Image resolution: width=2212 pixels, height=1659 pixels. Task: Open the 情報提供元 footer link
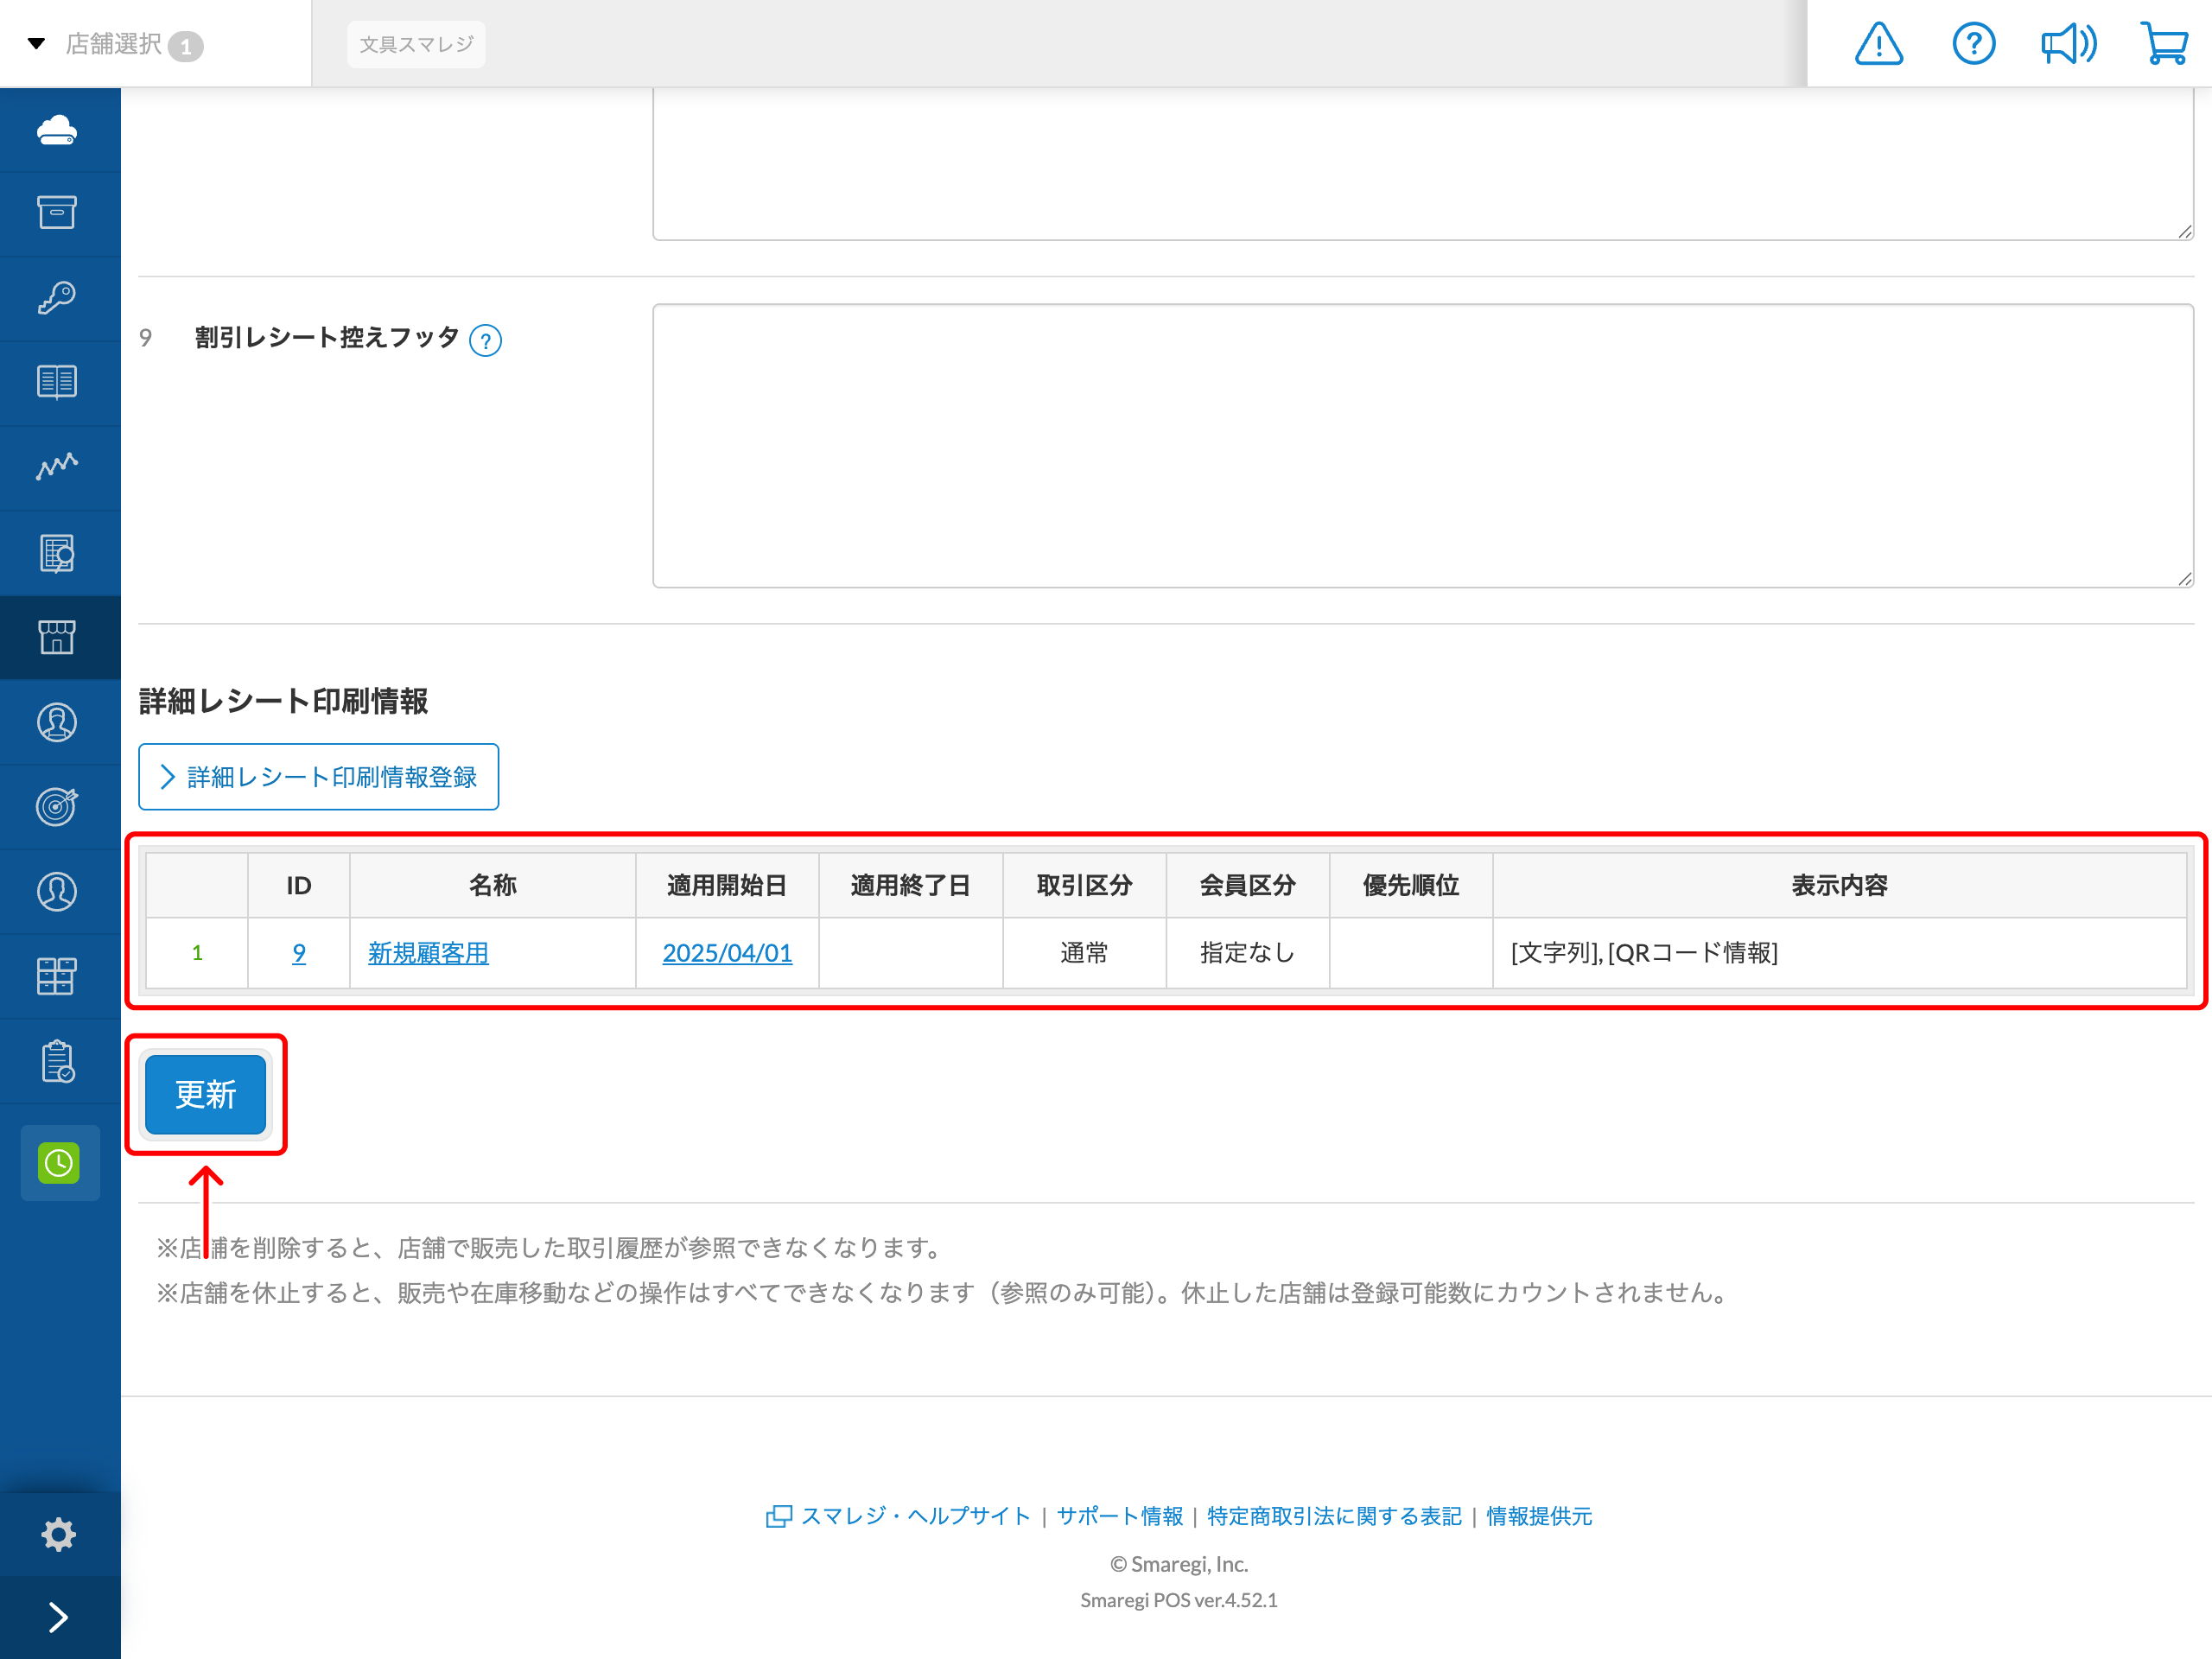pos(1539,1516)
